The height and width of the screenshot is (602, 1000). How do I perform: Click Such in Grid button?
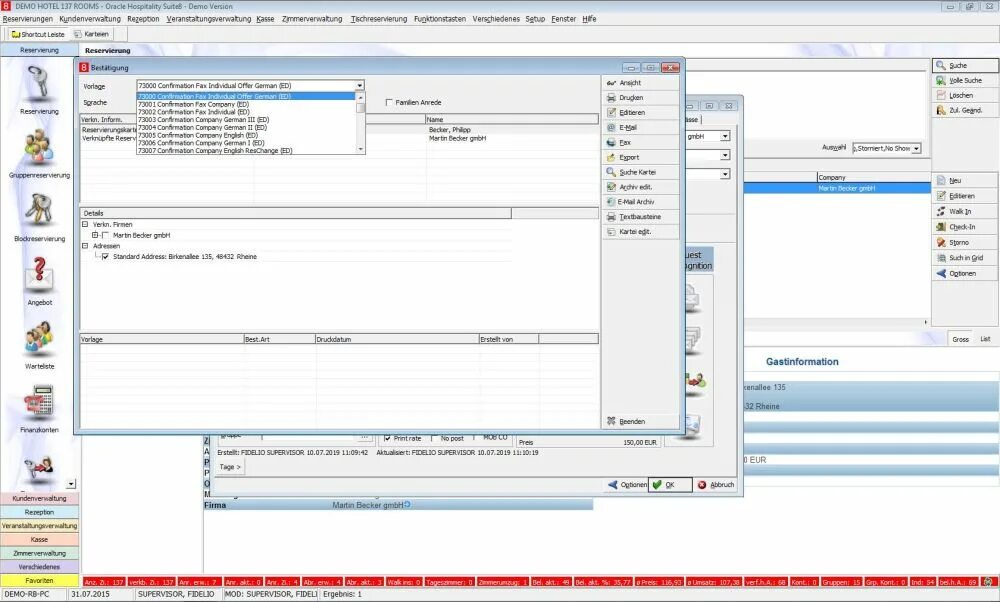[965, 258]
